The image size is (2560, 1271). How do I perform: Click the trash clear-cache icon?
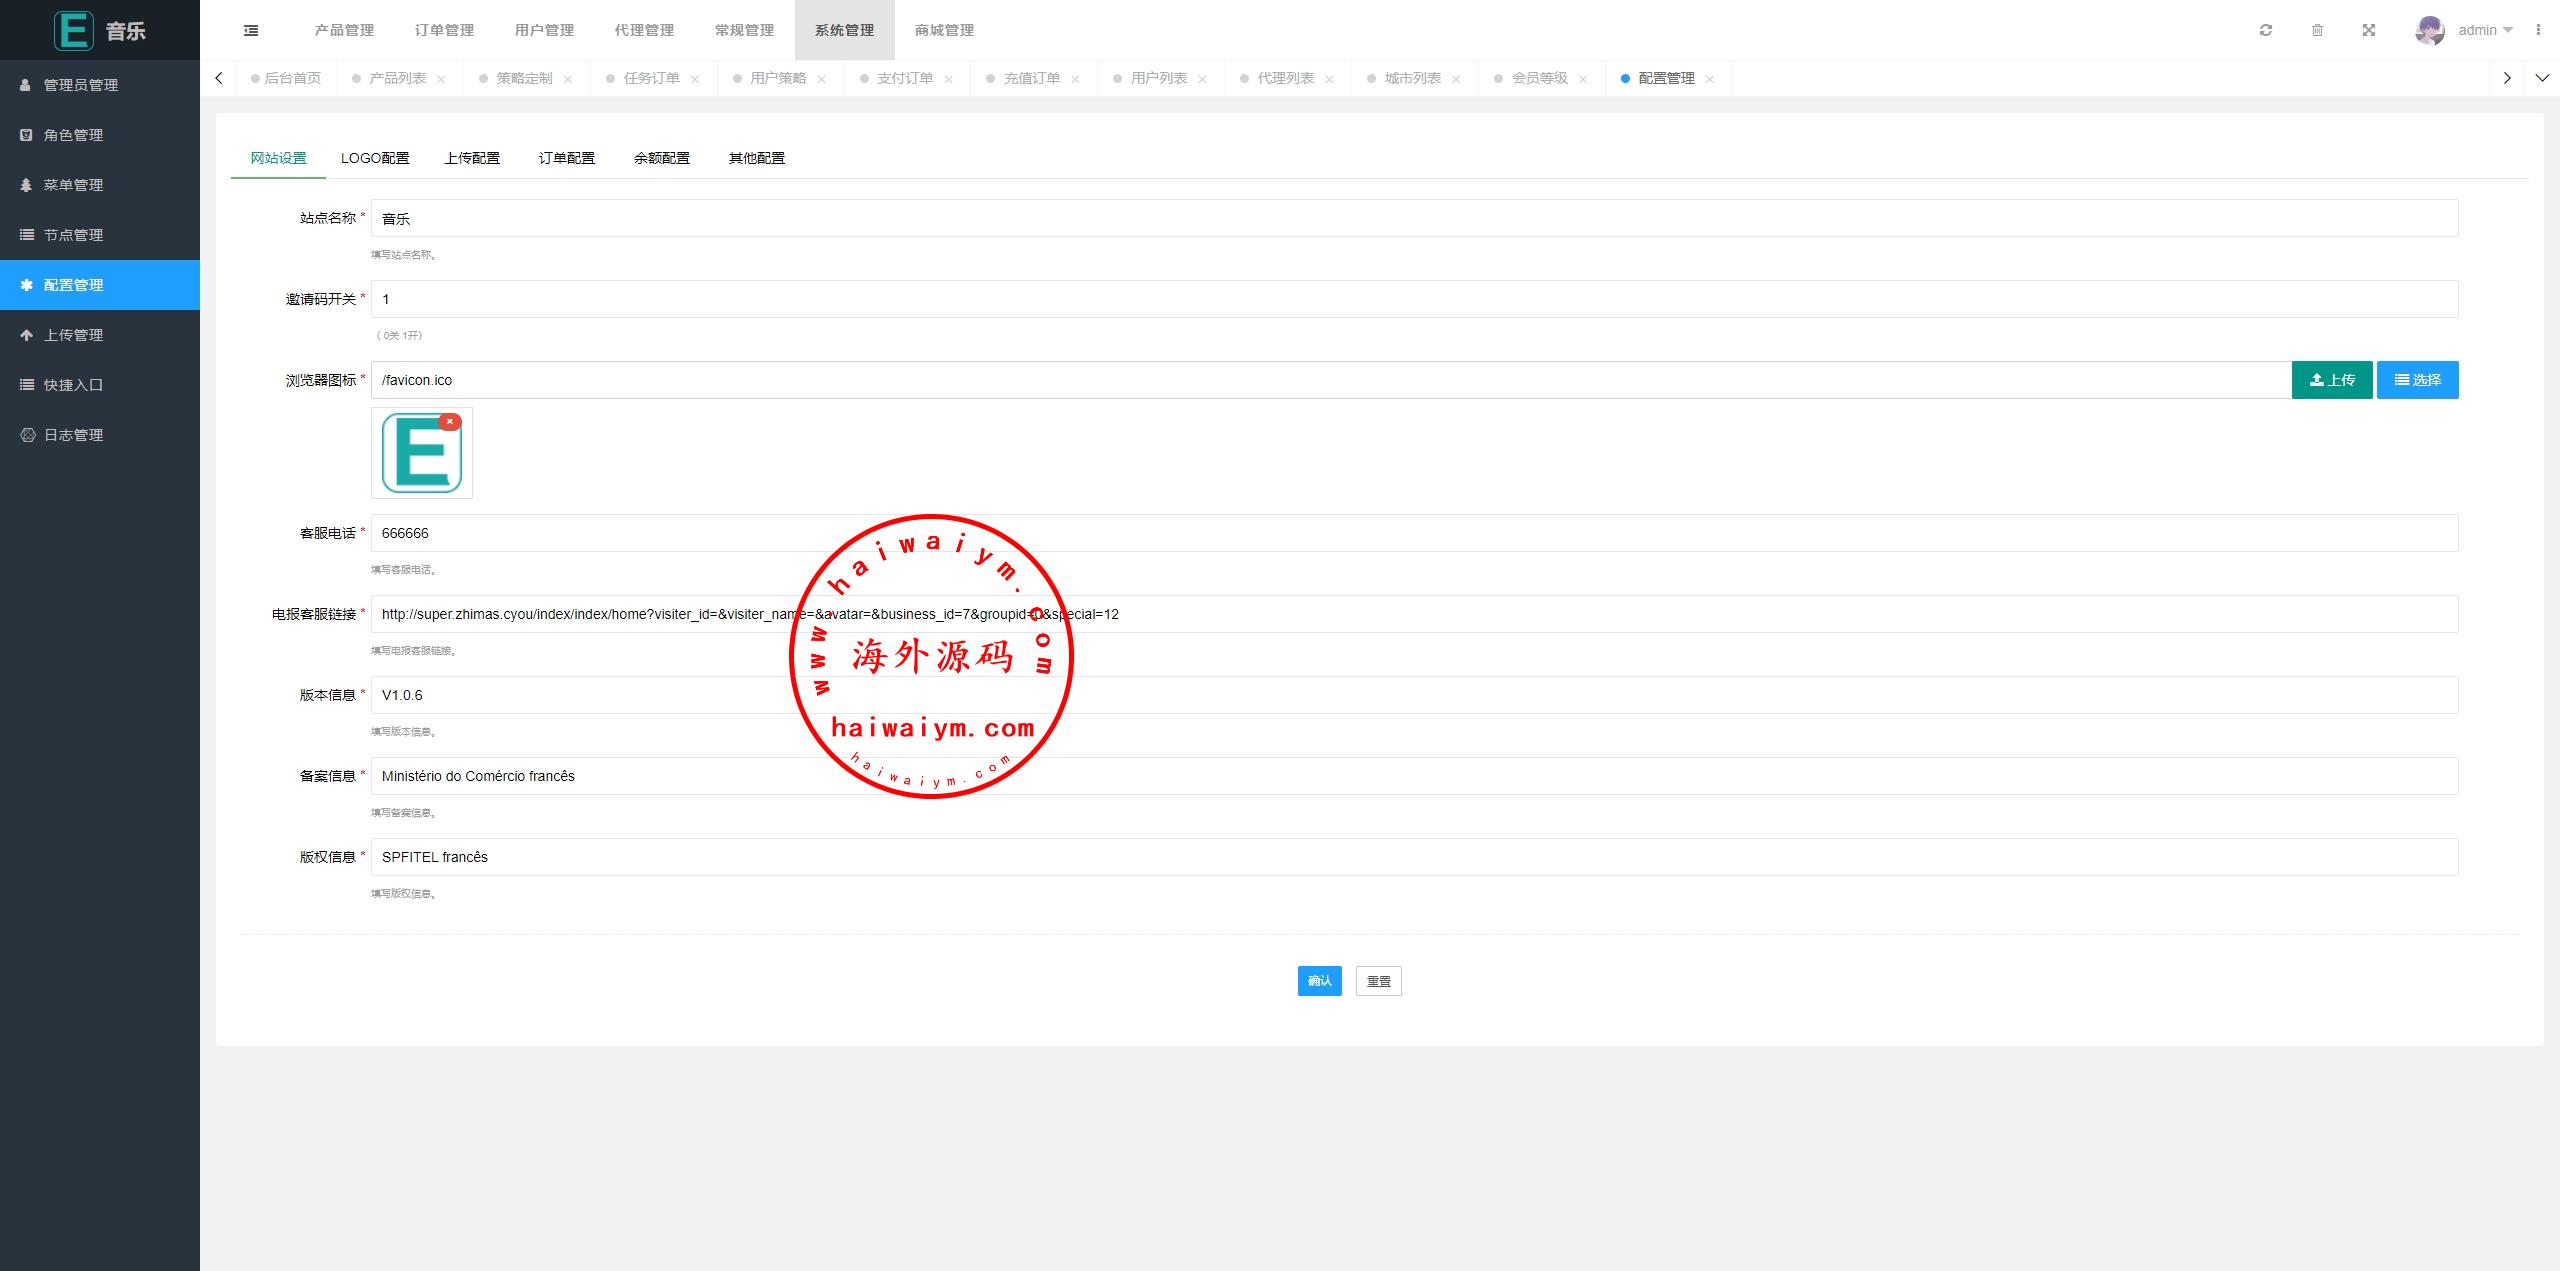pos(2317,30)
